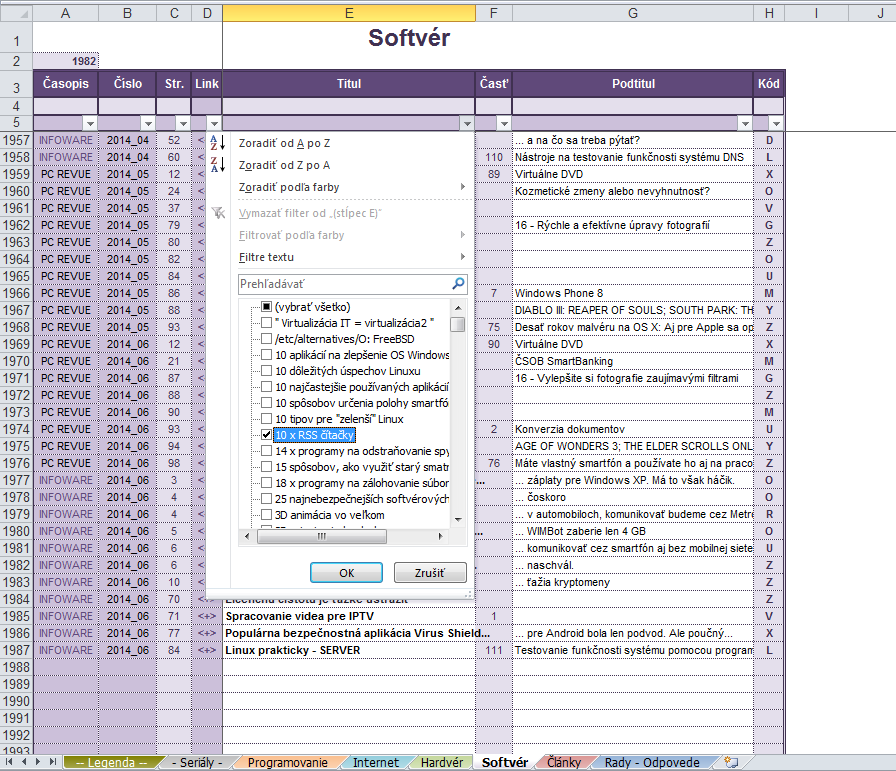The height and width of the screenshot is (771, 896).
Task: Click the 'Zrušiť' cancel button
Action: [430, 573]
